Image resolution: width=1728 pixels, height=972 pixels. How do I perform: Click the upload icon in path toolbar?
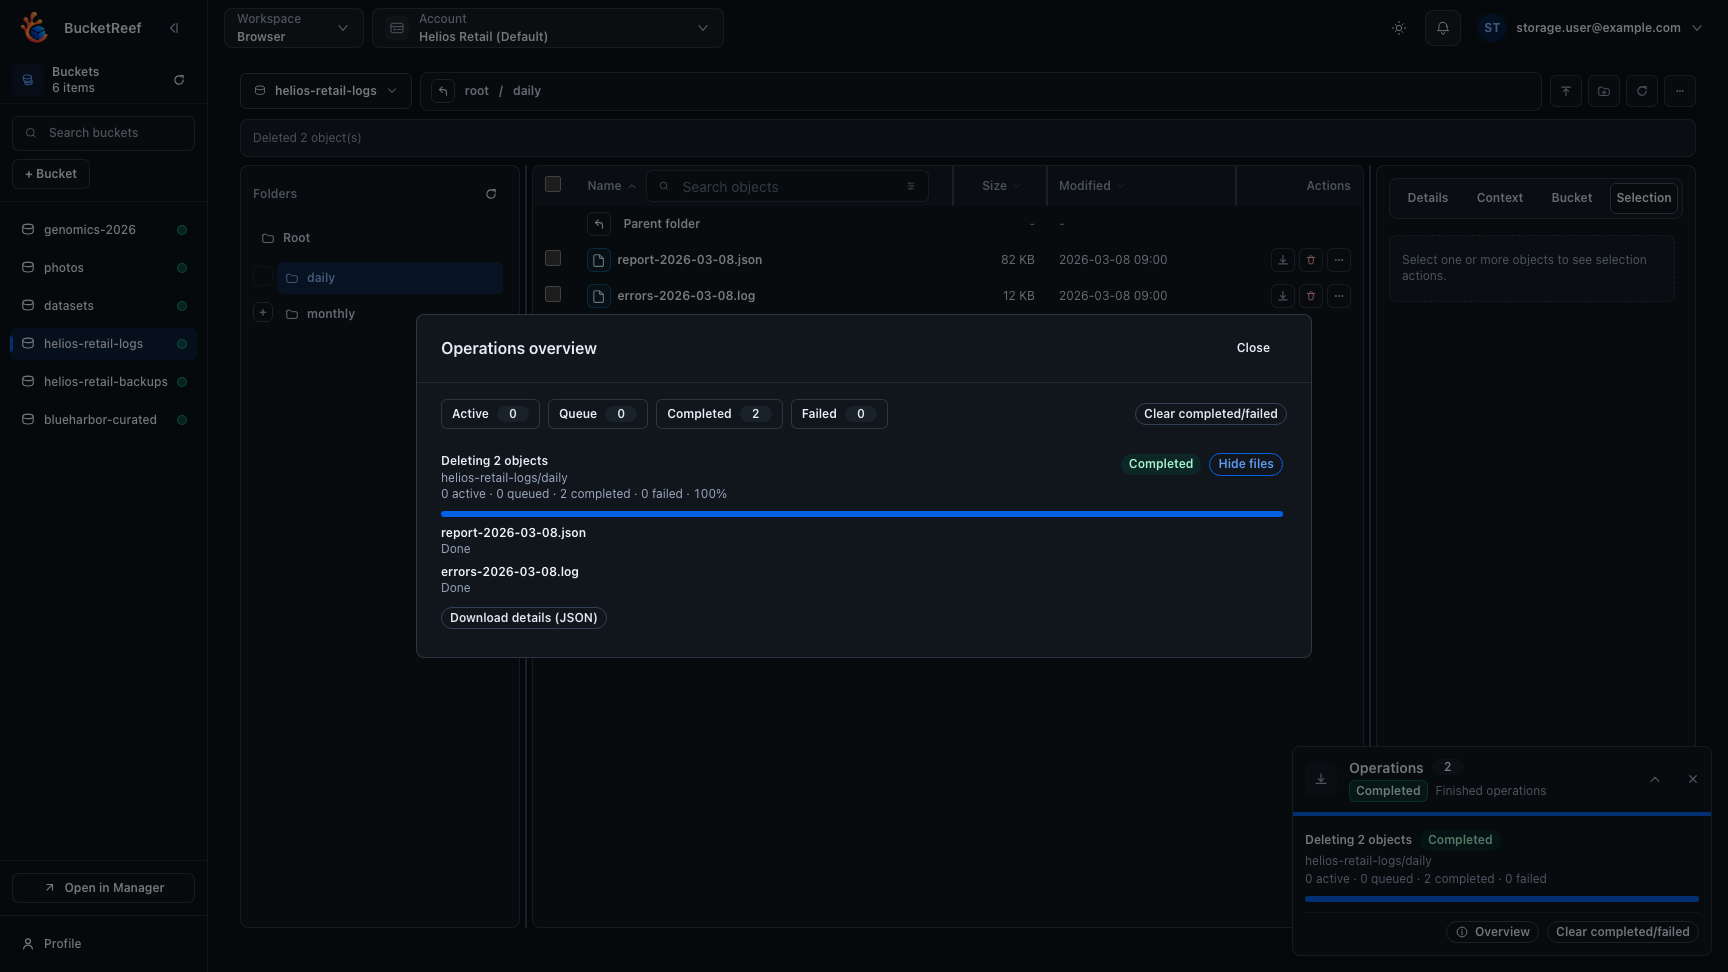pyautogui.click(x=1566, y=91)
